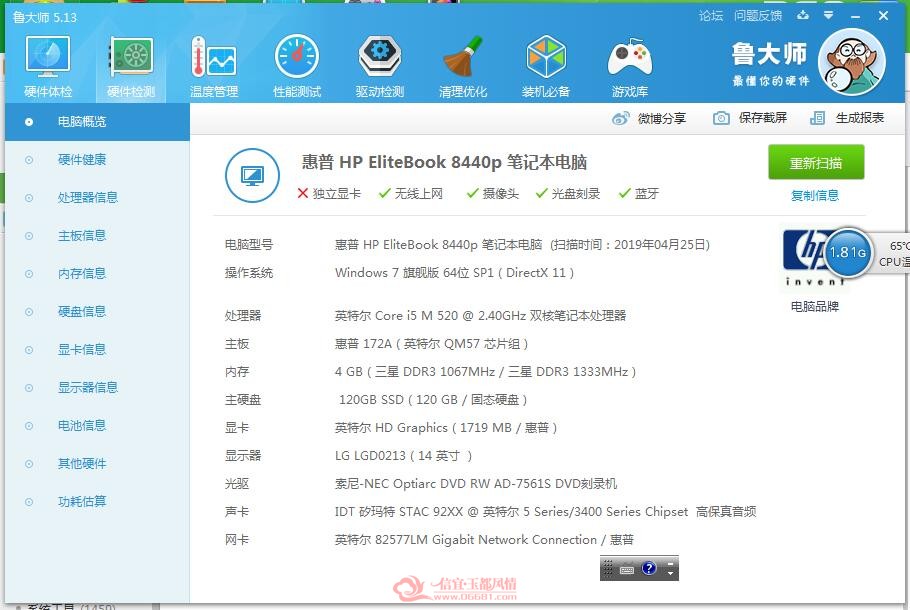
Task: Open 驱动检测 driver detection
Action: tap(380, 66)
